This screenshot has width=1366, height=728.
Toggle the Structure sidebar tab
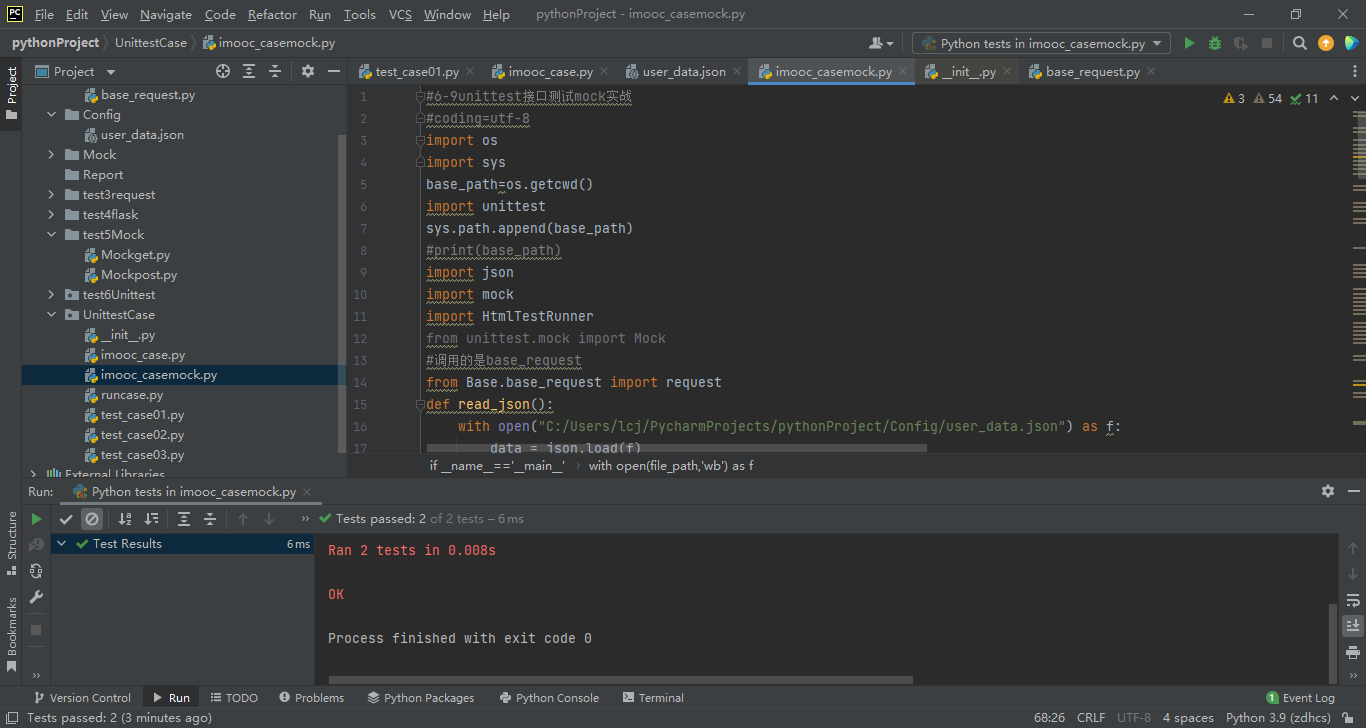[12, 544]
